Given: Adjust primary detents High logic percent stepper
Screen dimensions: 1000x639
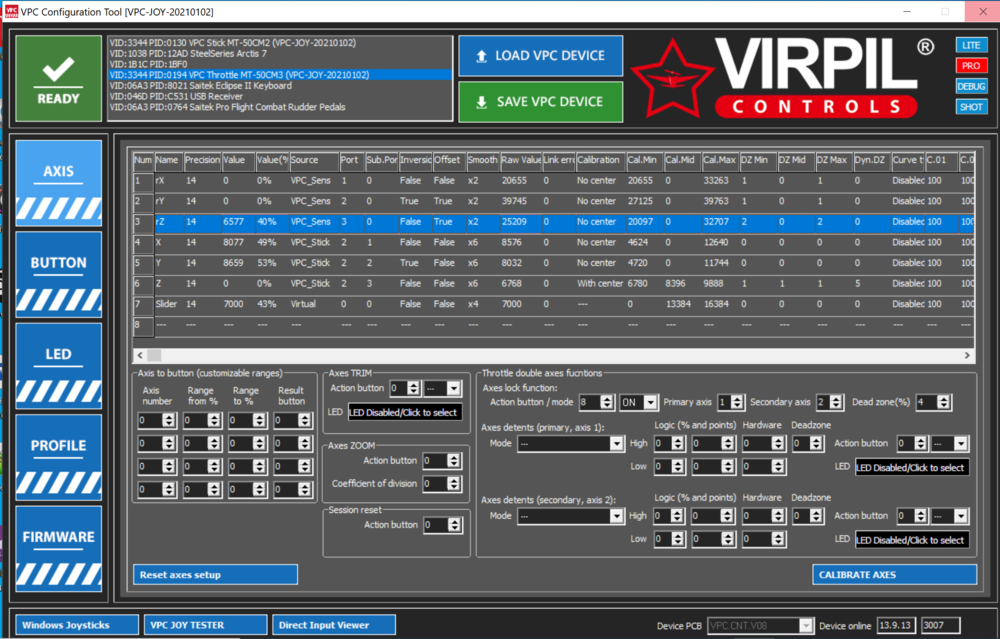Looking at the screenshot, I should [x=678, y=444].
